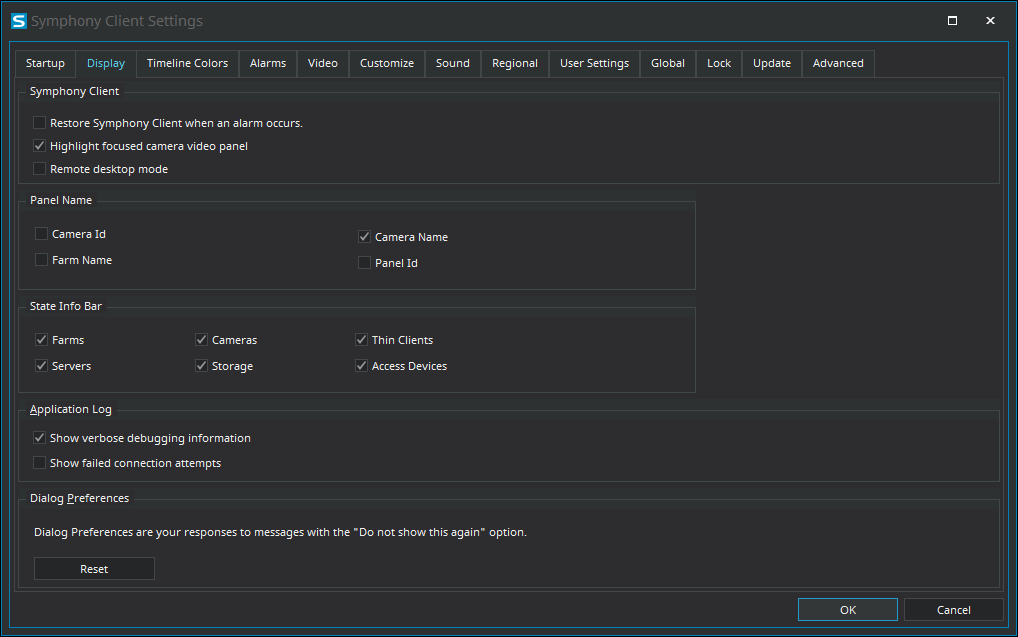Click the Symphony Client group label
Viewport: 1018px width, 637px height.
(x=75, y=91)
